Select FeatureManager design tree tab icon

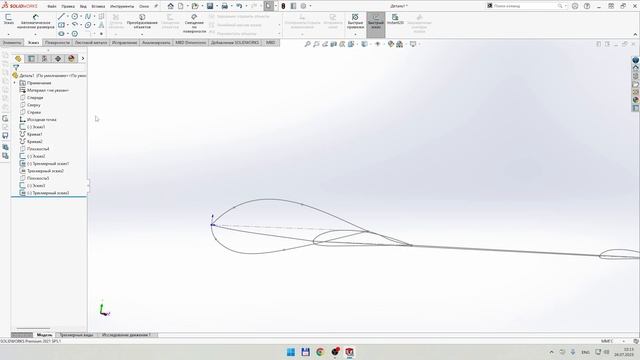[18, 58]
